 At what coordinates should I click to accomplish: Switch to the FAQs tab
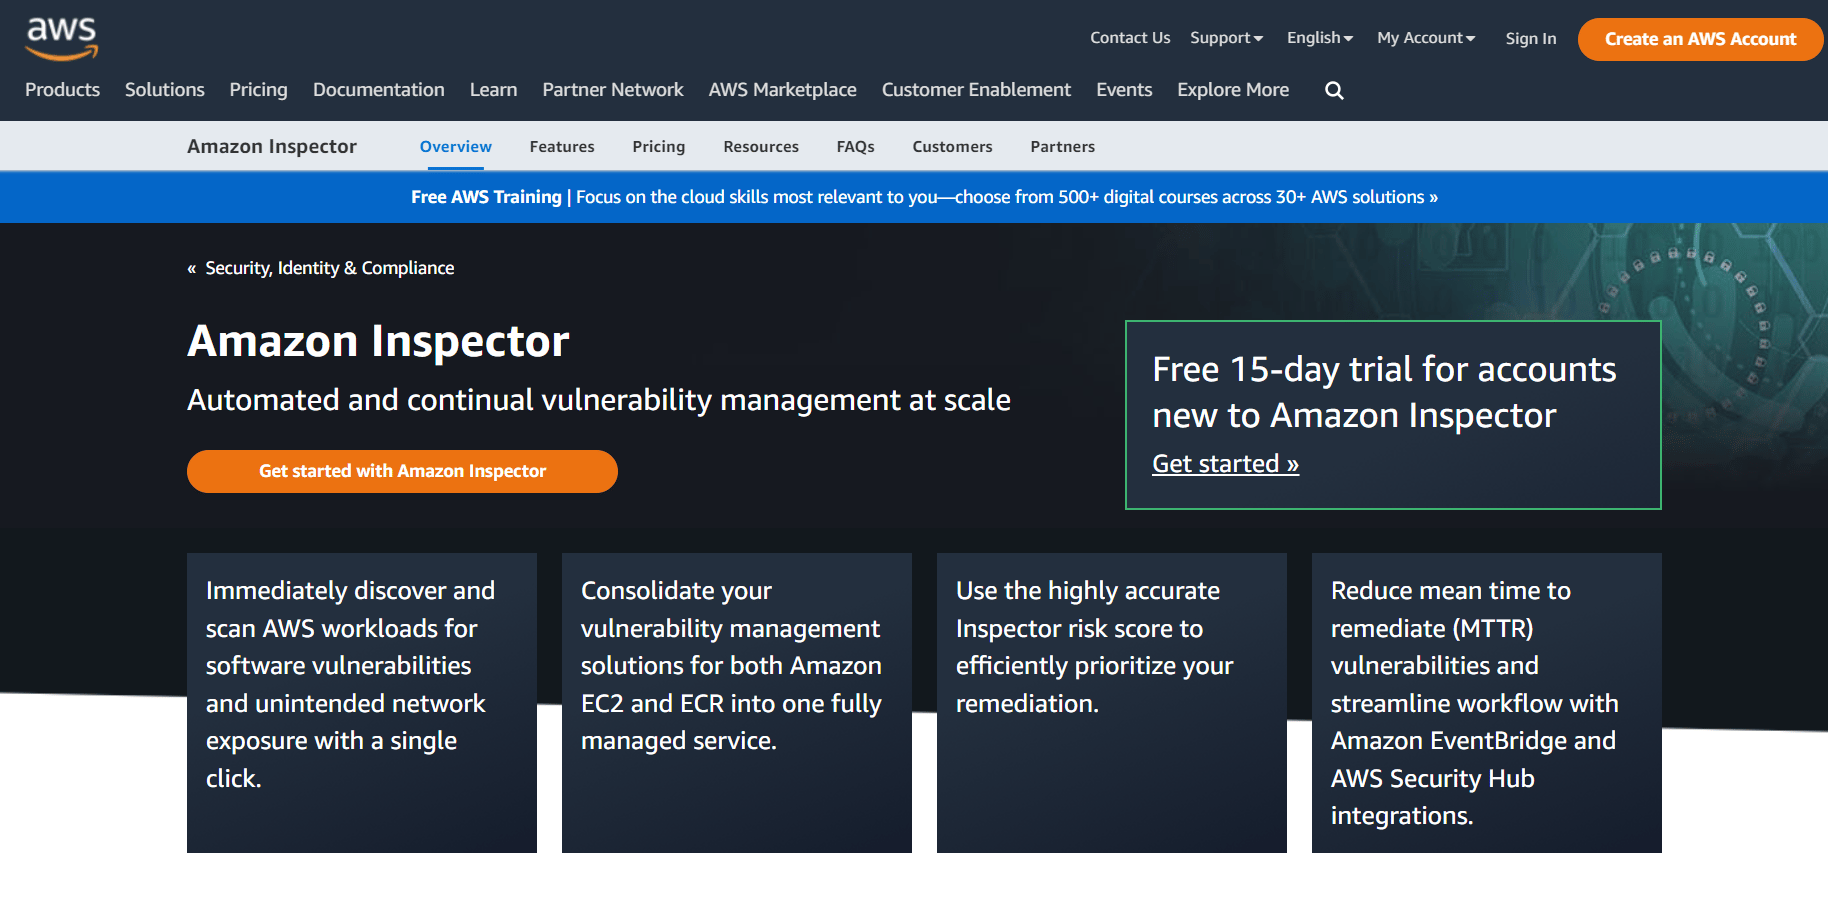(856, 147)
